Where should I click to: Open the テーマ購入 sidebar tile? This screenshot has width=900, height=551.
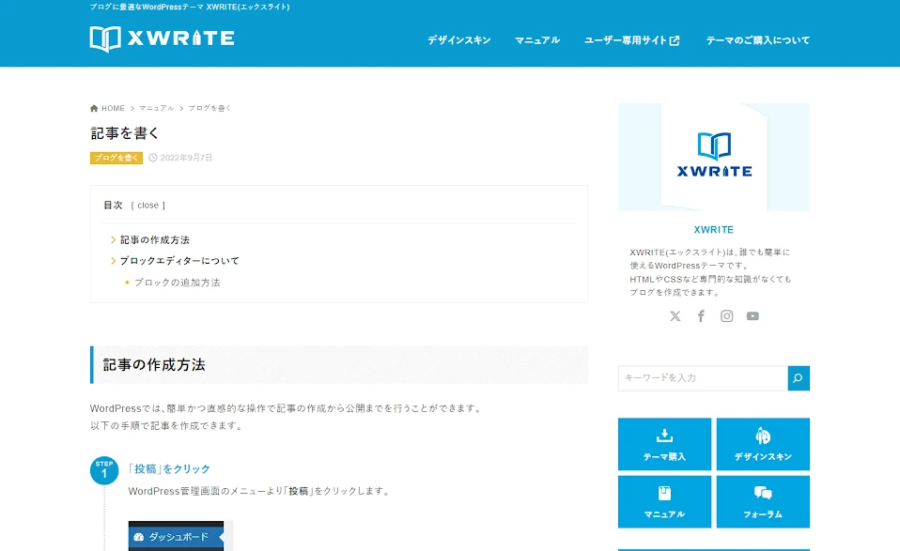pyautogui.click(x=665, y=444)
